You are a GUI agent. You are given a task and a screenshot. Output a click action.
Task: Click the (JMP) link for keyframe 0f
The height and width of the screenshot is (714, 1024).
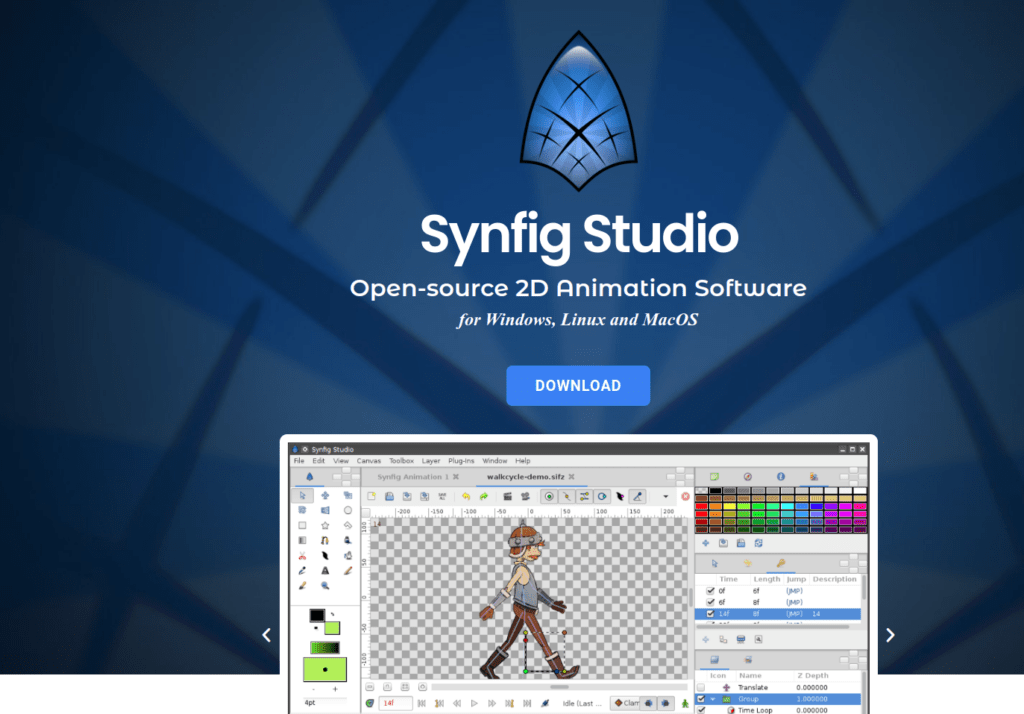coord(795,591)
